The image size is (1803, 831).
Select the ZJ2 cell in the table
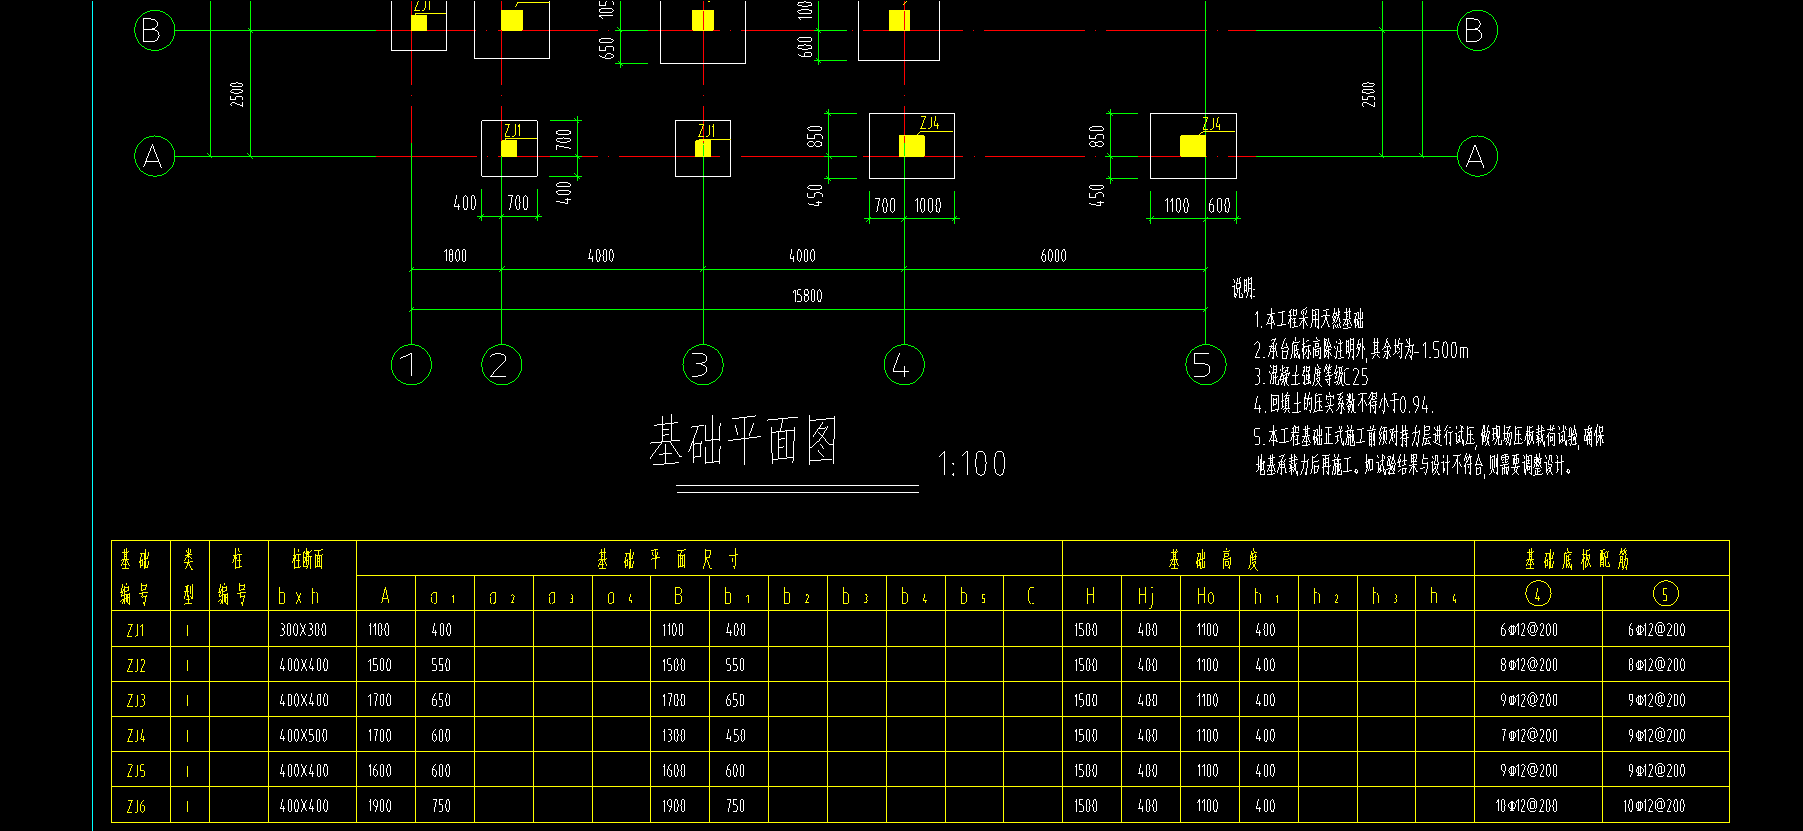click(136, 665)
